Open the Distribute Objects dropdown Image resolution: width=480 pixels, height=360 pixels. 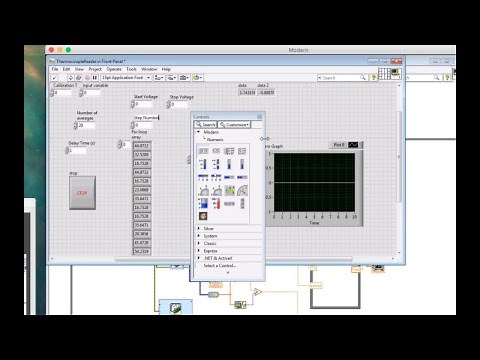[x=172, y=78]
